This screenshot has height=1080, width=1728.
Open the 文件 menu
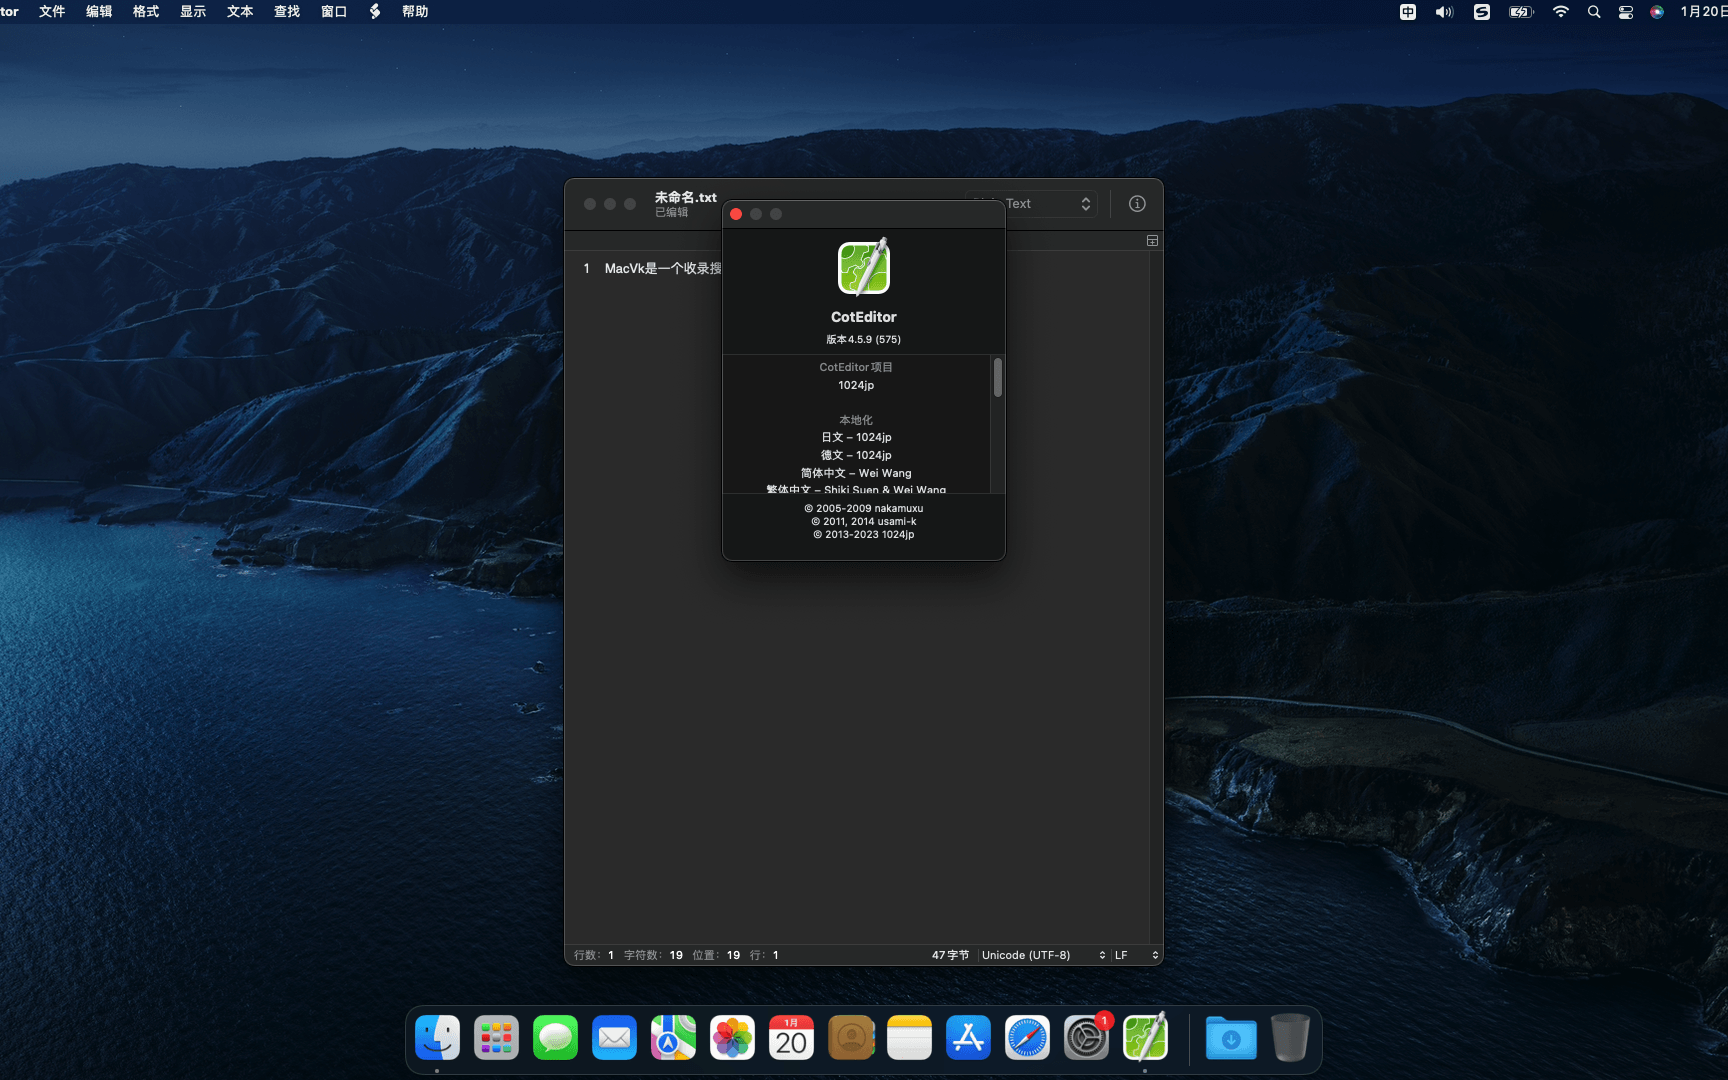52,11
